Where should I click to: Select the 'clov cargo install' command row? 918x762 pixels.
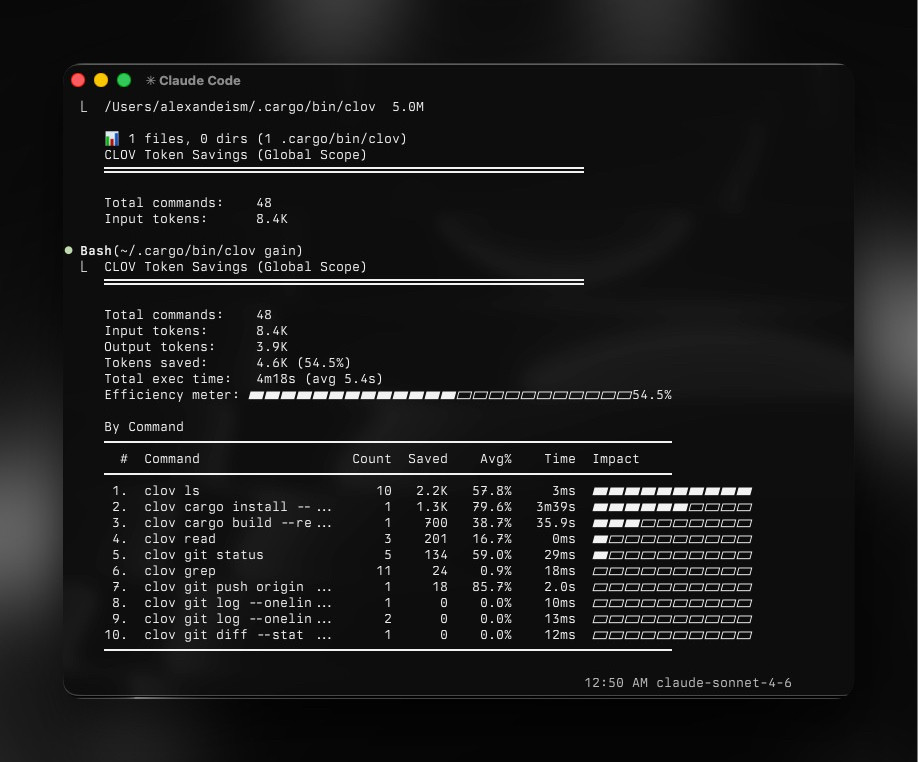(x=428, y=507)
